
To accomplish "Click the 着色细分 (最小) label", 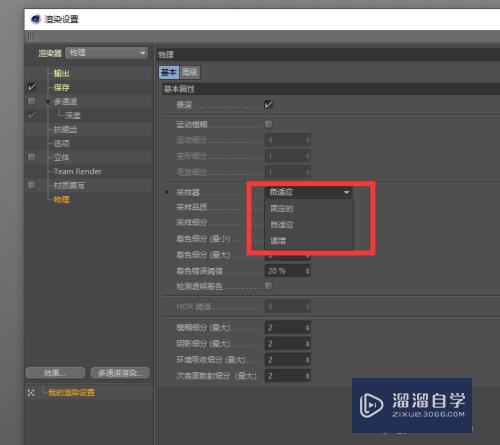I will point(203,239).
